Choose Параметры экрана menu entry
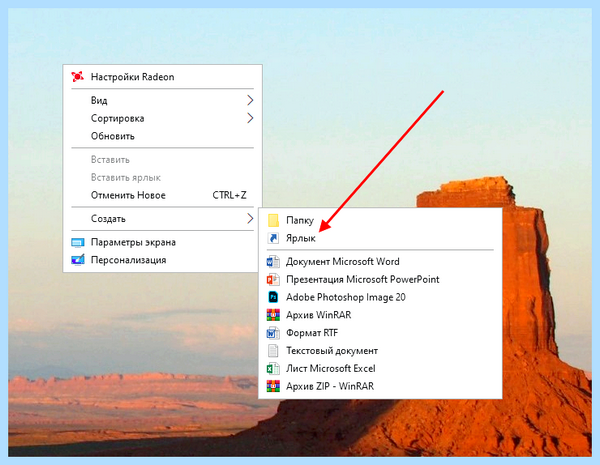Screen dimensions: 600x465 click(x=163, y=242)
